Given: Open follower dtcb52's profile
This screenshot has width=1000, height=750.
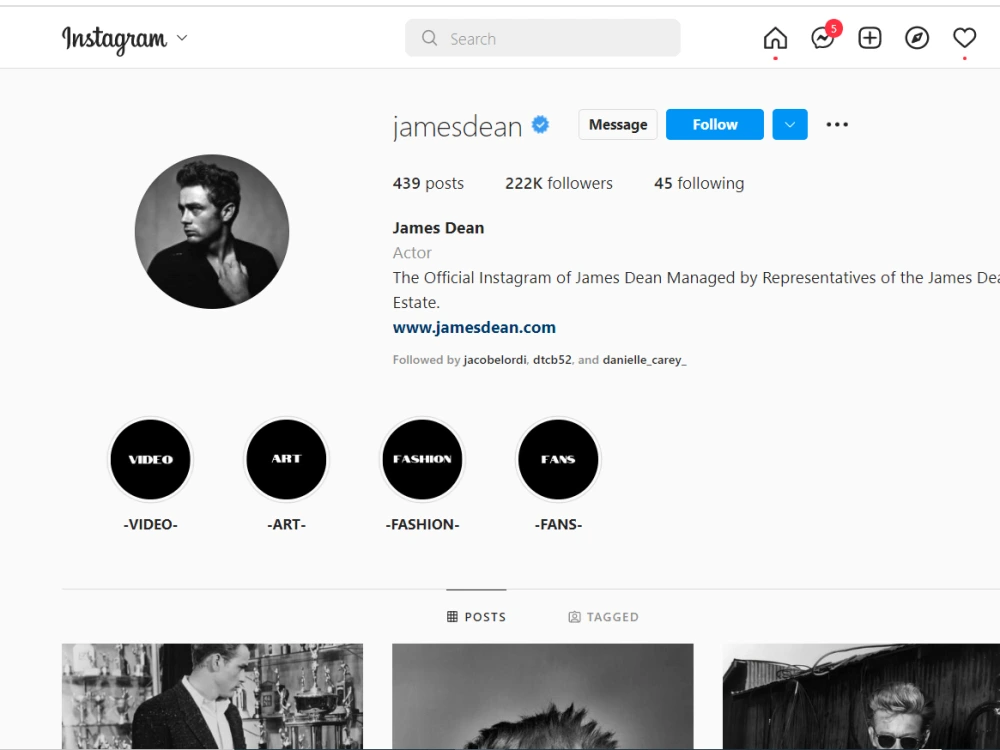Looking at the screenshot, I should click(552, 360).
